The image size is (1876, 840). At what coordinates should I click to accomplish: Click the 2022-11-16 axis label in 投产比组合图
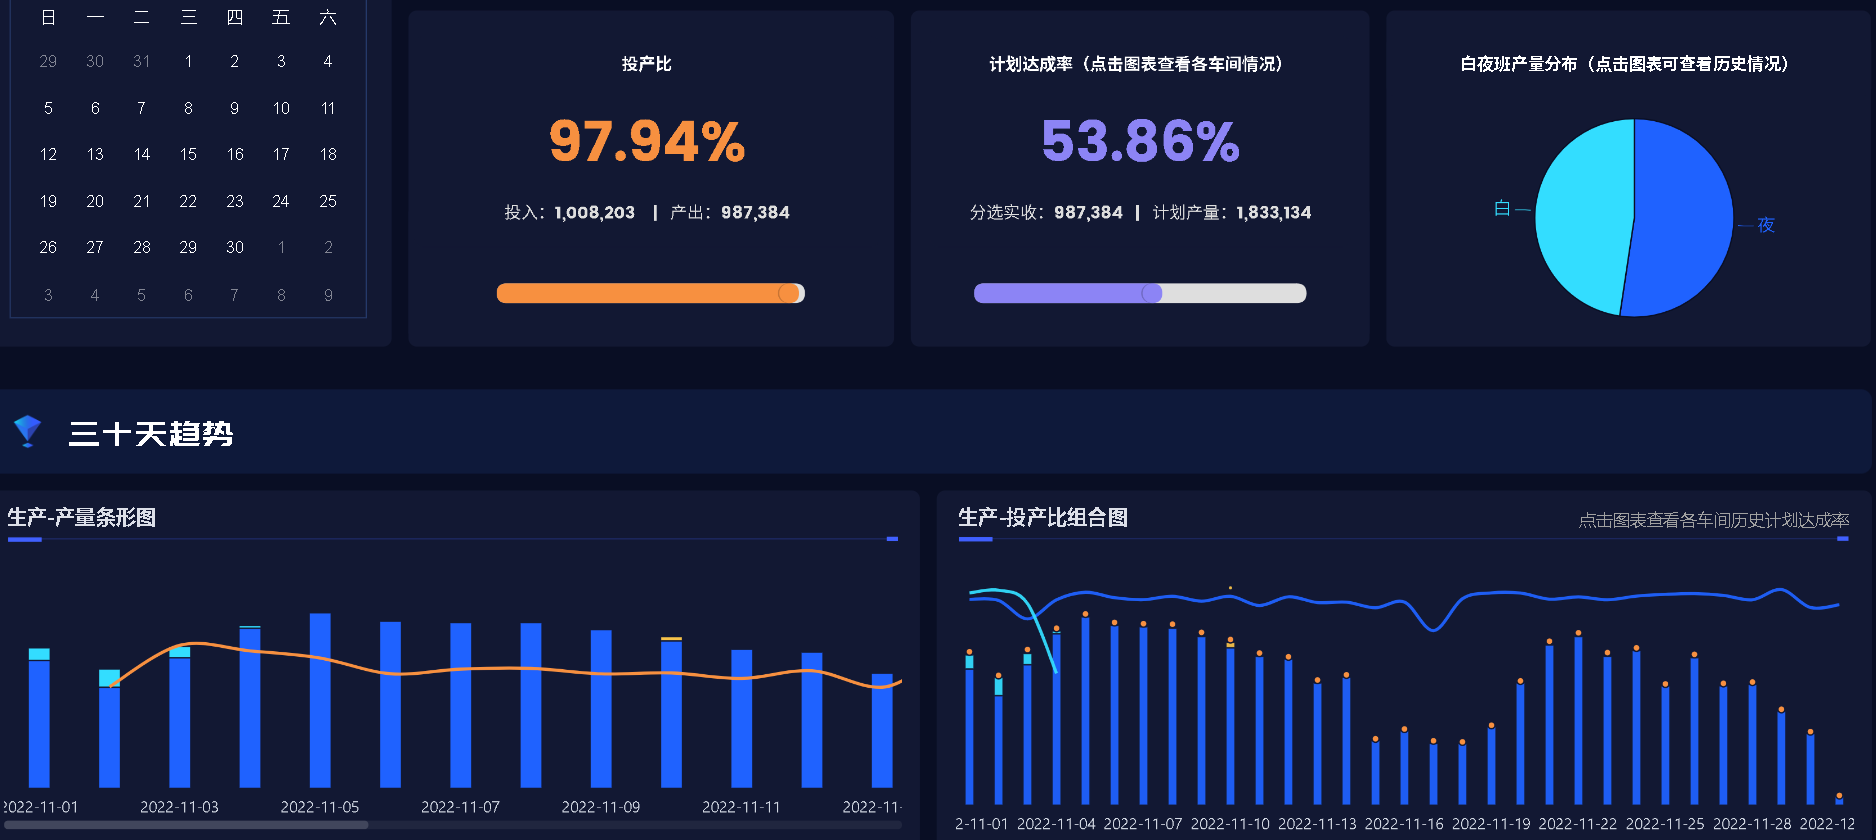[x=1404, y=824]
